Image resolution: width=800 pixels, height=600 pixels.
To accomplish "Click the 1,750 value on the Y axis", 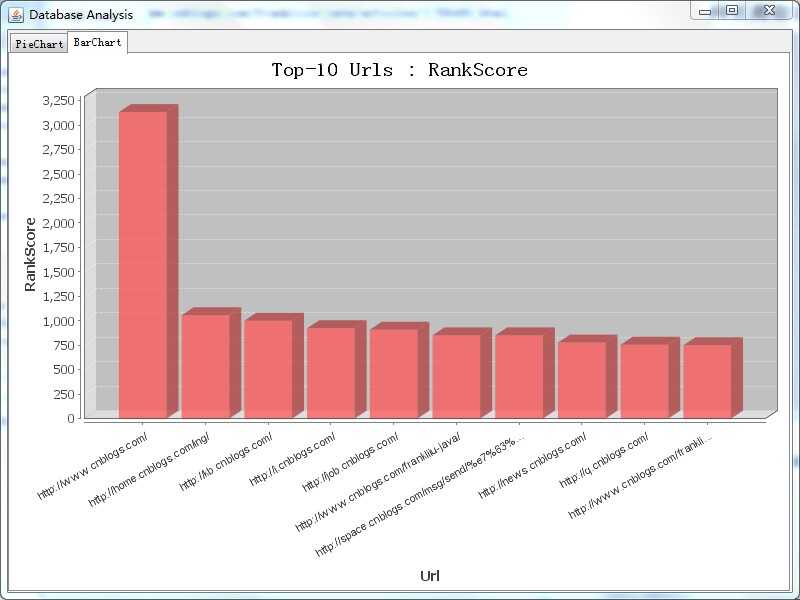I will [x=58, y=247].
